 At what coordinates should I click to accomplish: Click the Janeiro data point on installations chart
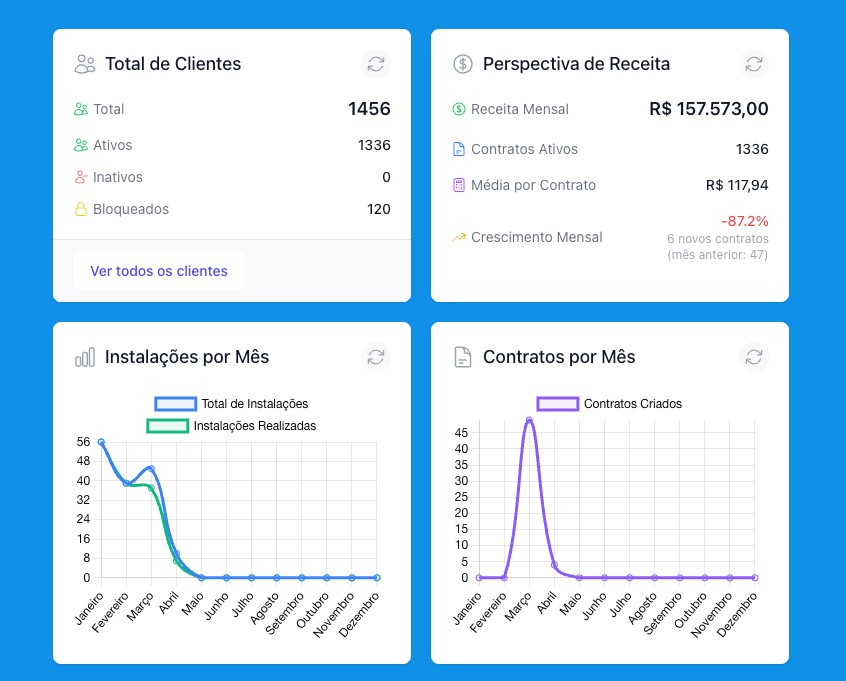click(x=101, y=442)
